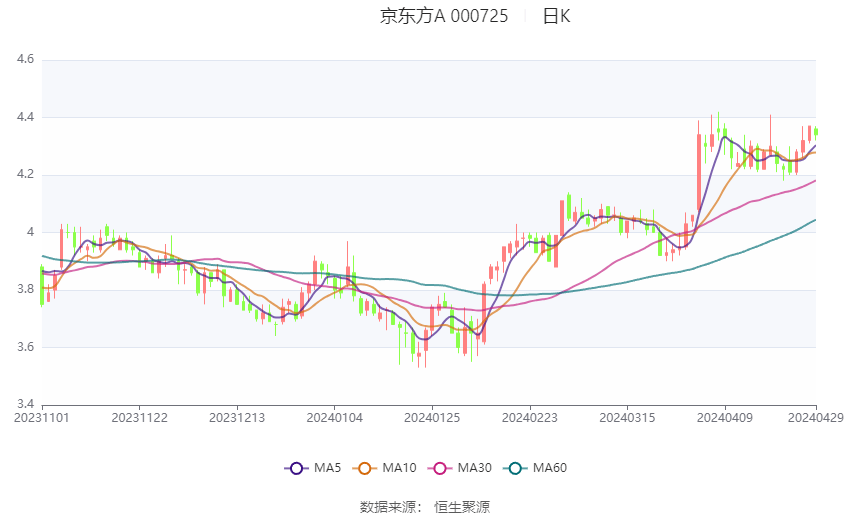Toggle the MA10 legend series
The width and height of the screenshot is (850, 517).
click(x=384, y=468)
